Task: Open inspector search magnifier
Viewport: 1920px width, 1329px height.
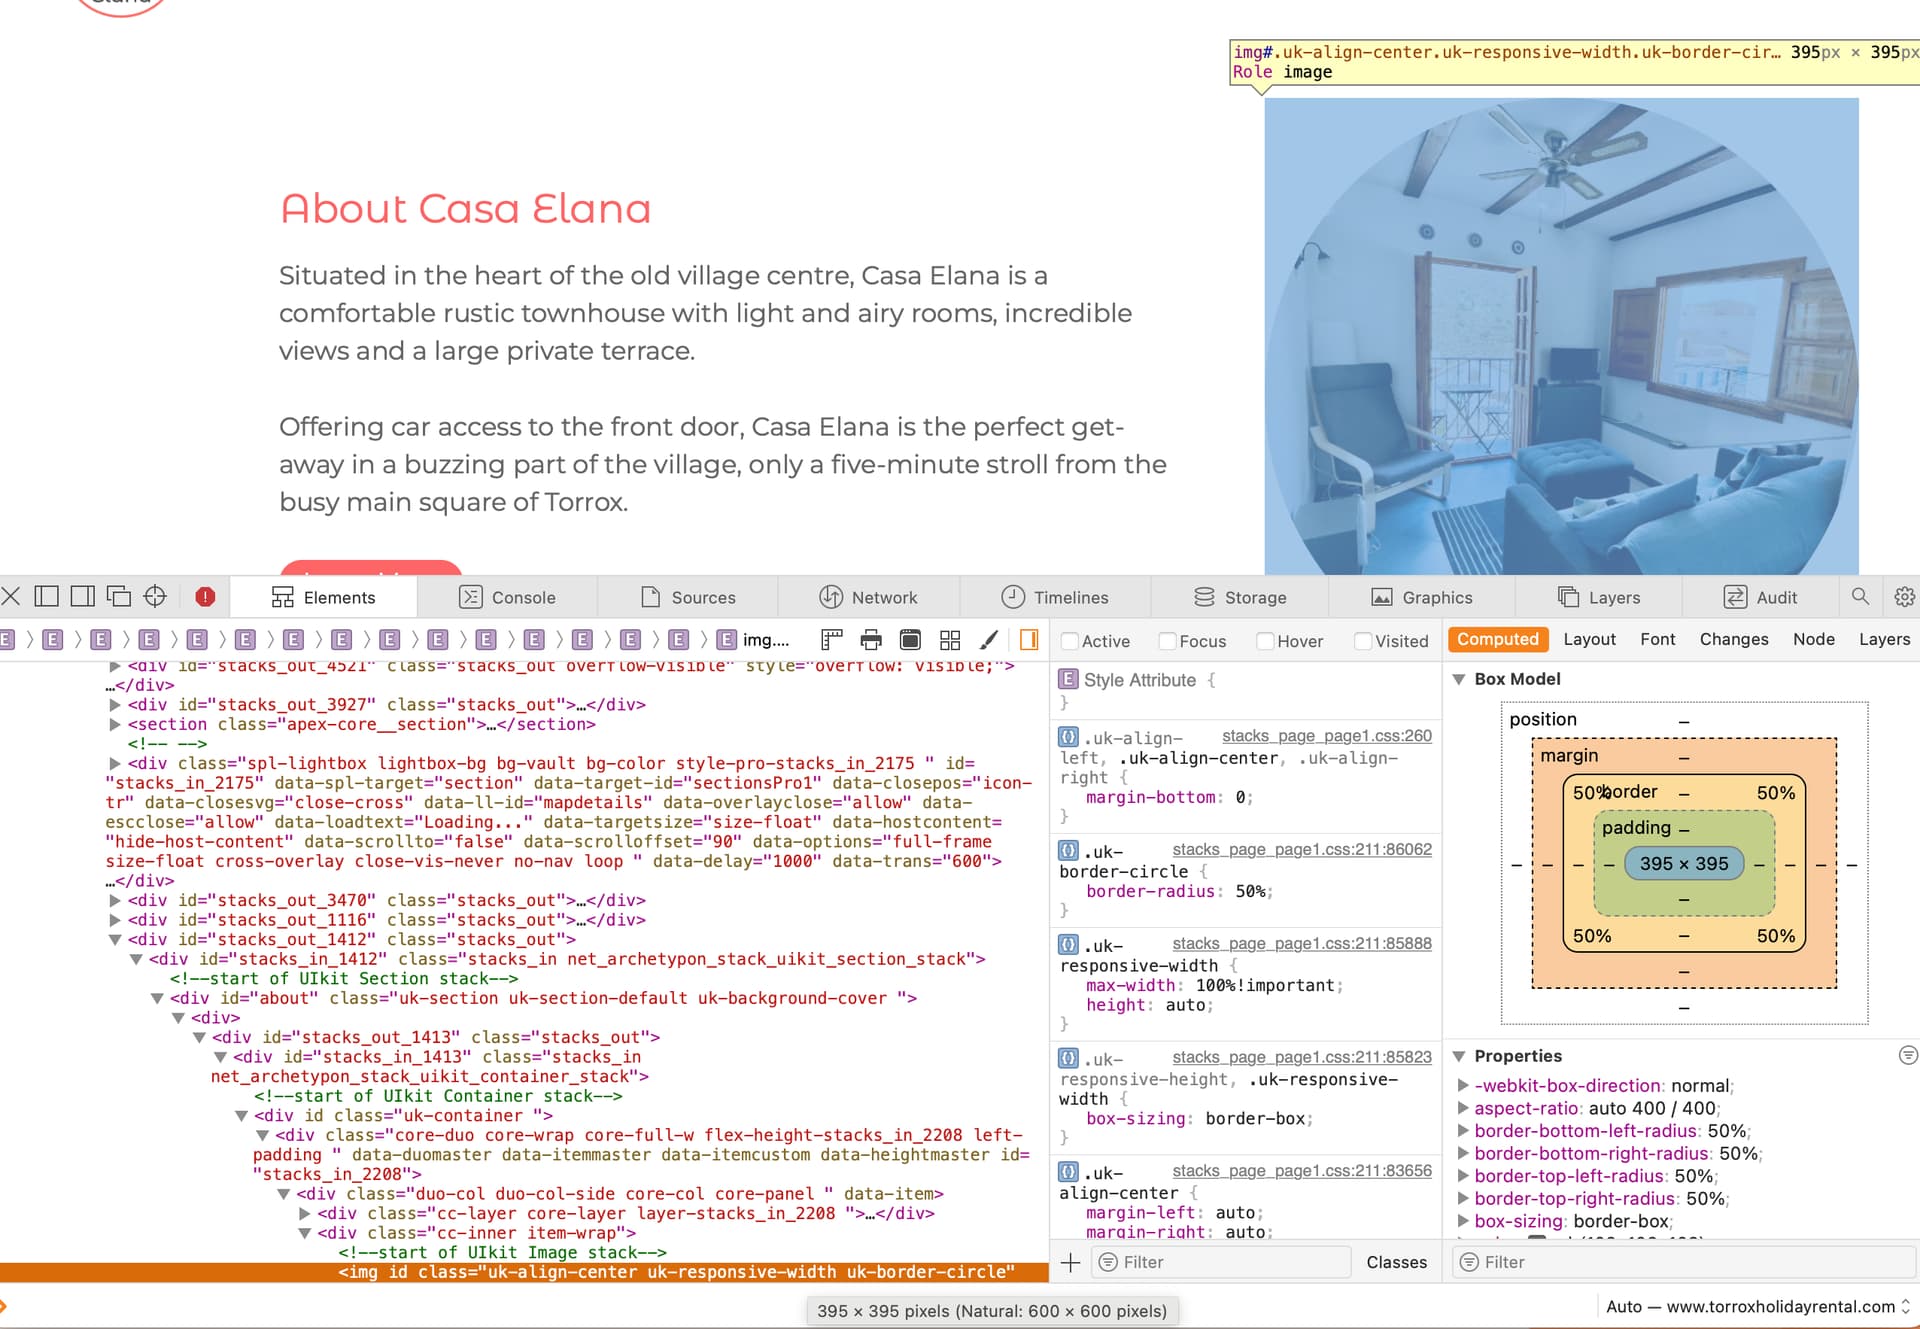Action: (1860, 597)
